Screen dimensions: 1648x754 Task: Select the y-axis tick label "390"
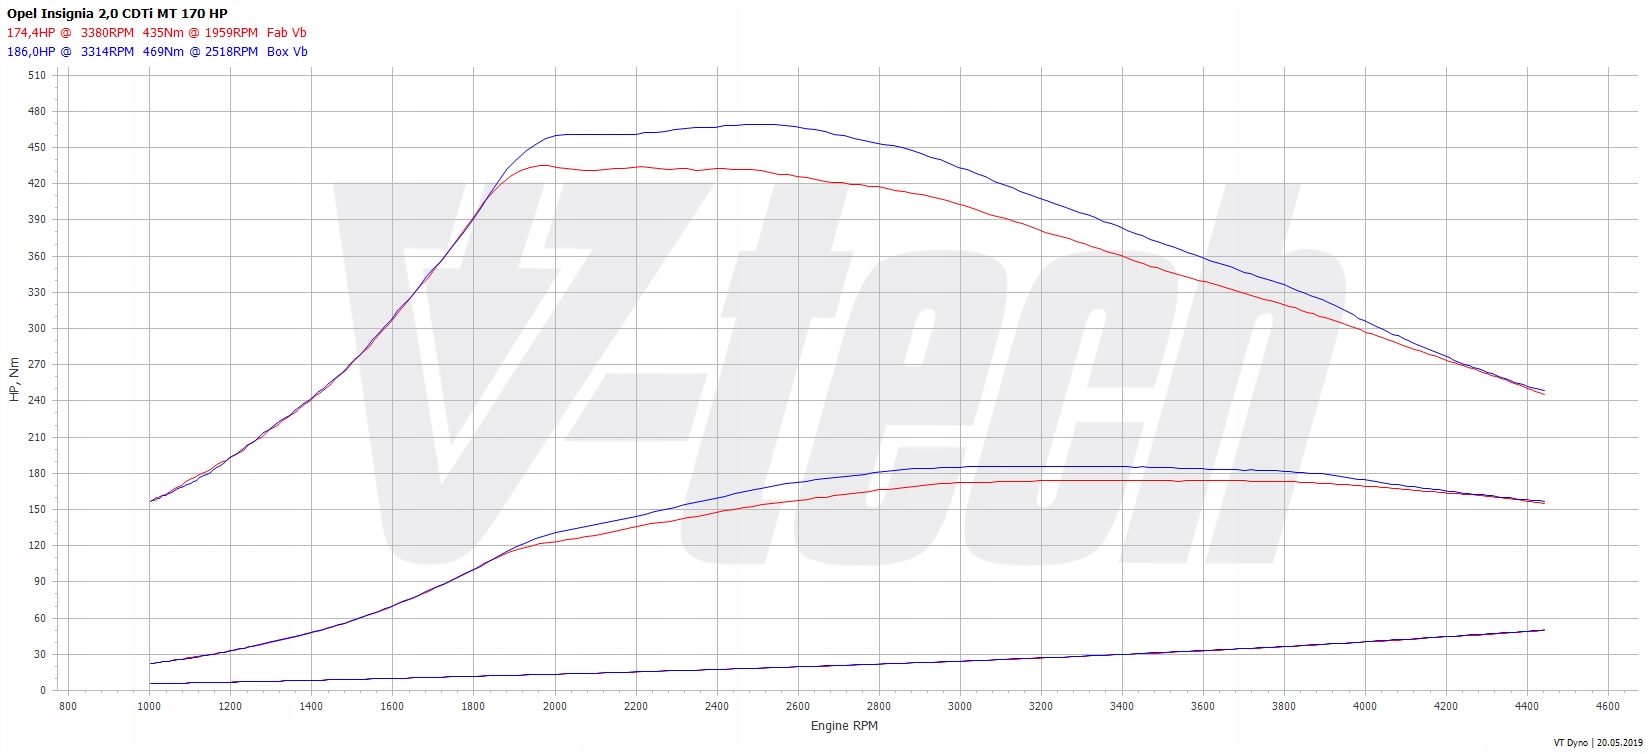click(36, 219)
